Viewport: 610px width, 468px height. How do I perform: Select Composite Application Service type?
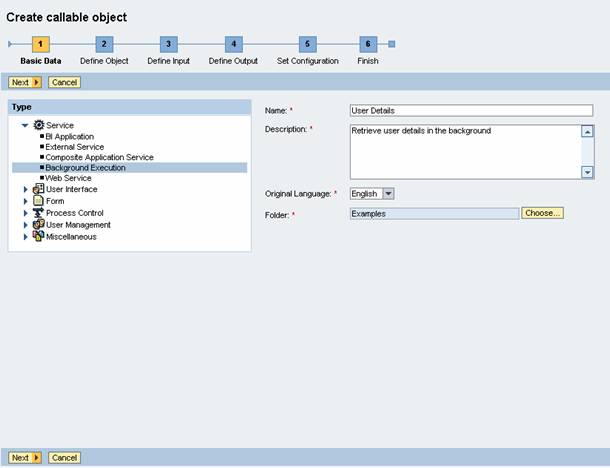coord(99,157)
